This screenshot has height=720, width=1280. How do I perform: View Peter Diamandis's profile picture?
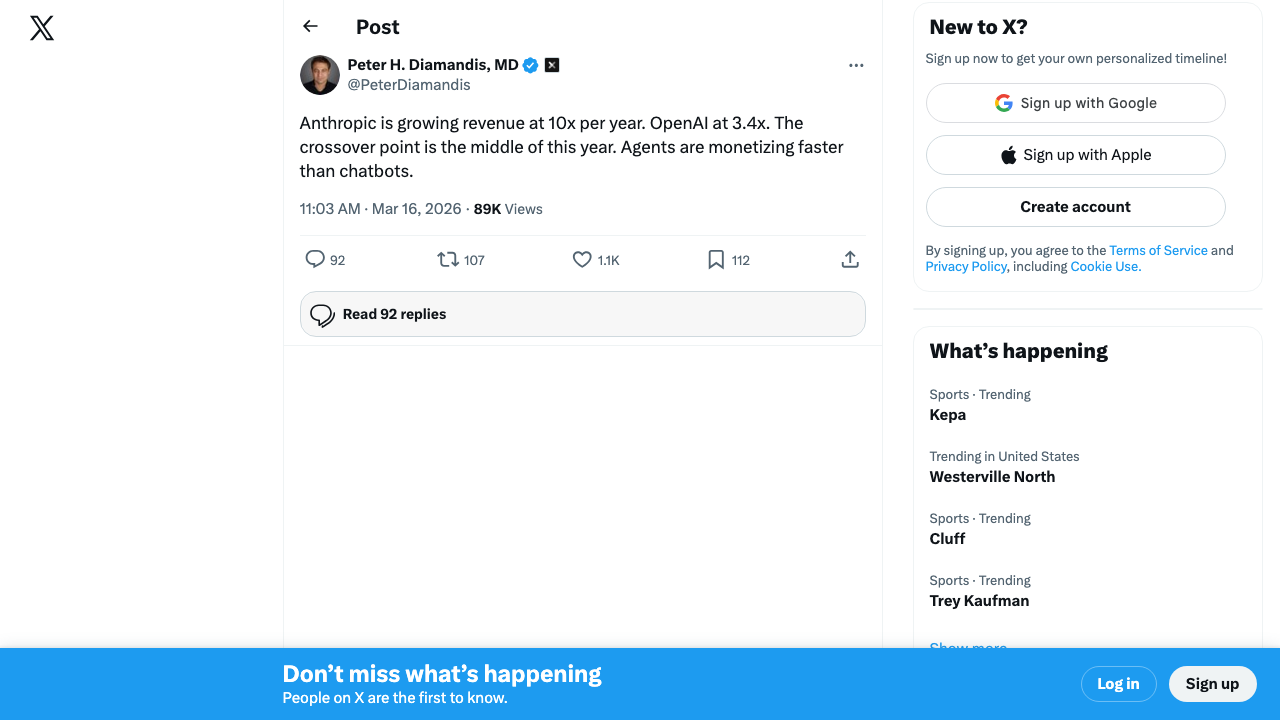pos(319,74)
